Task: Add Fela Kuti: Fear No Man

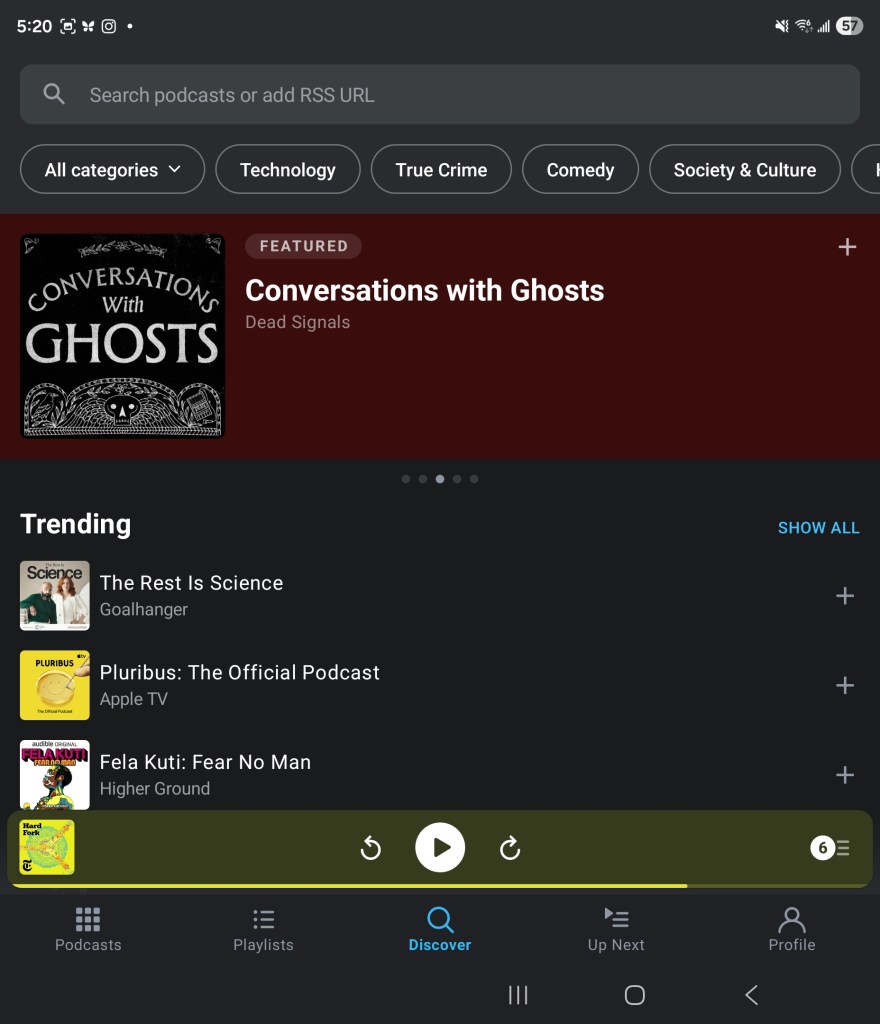Action: (x=845, y=775)
